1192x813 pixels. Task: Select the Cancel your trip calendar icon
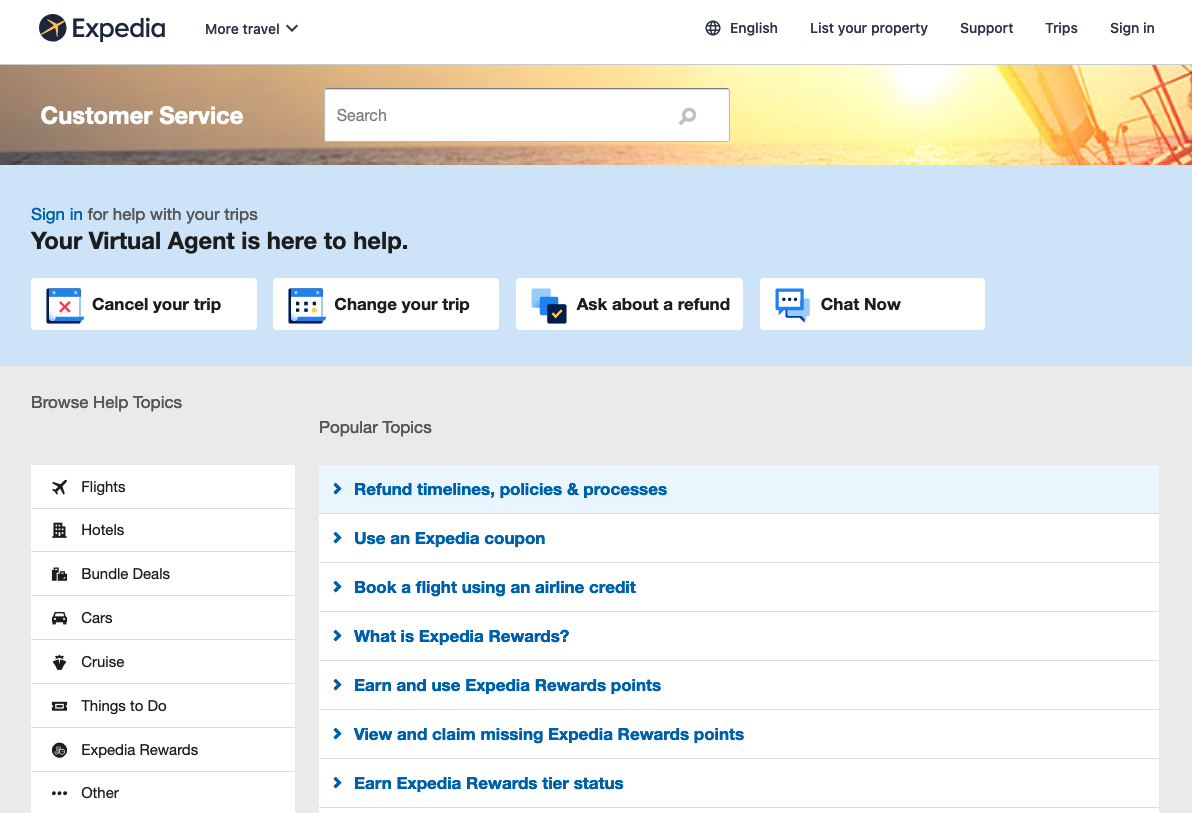click(62, 303)
